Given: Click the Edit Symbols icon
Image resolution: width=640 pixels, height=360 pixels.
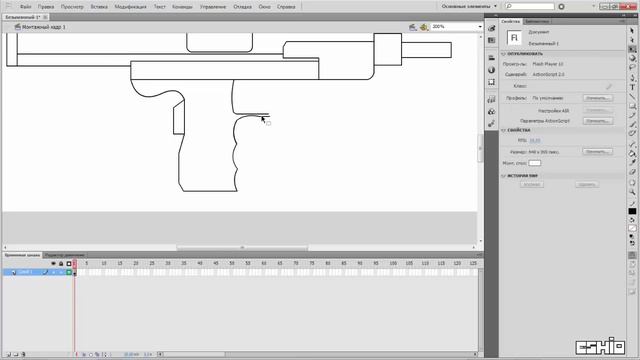Looking at the screenshot, I should (424, 27).
